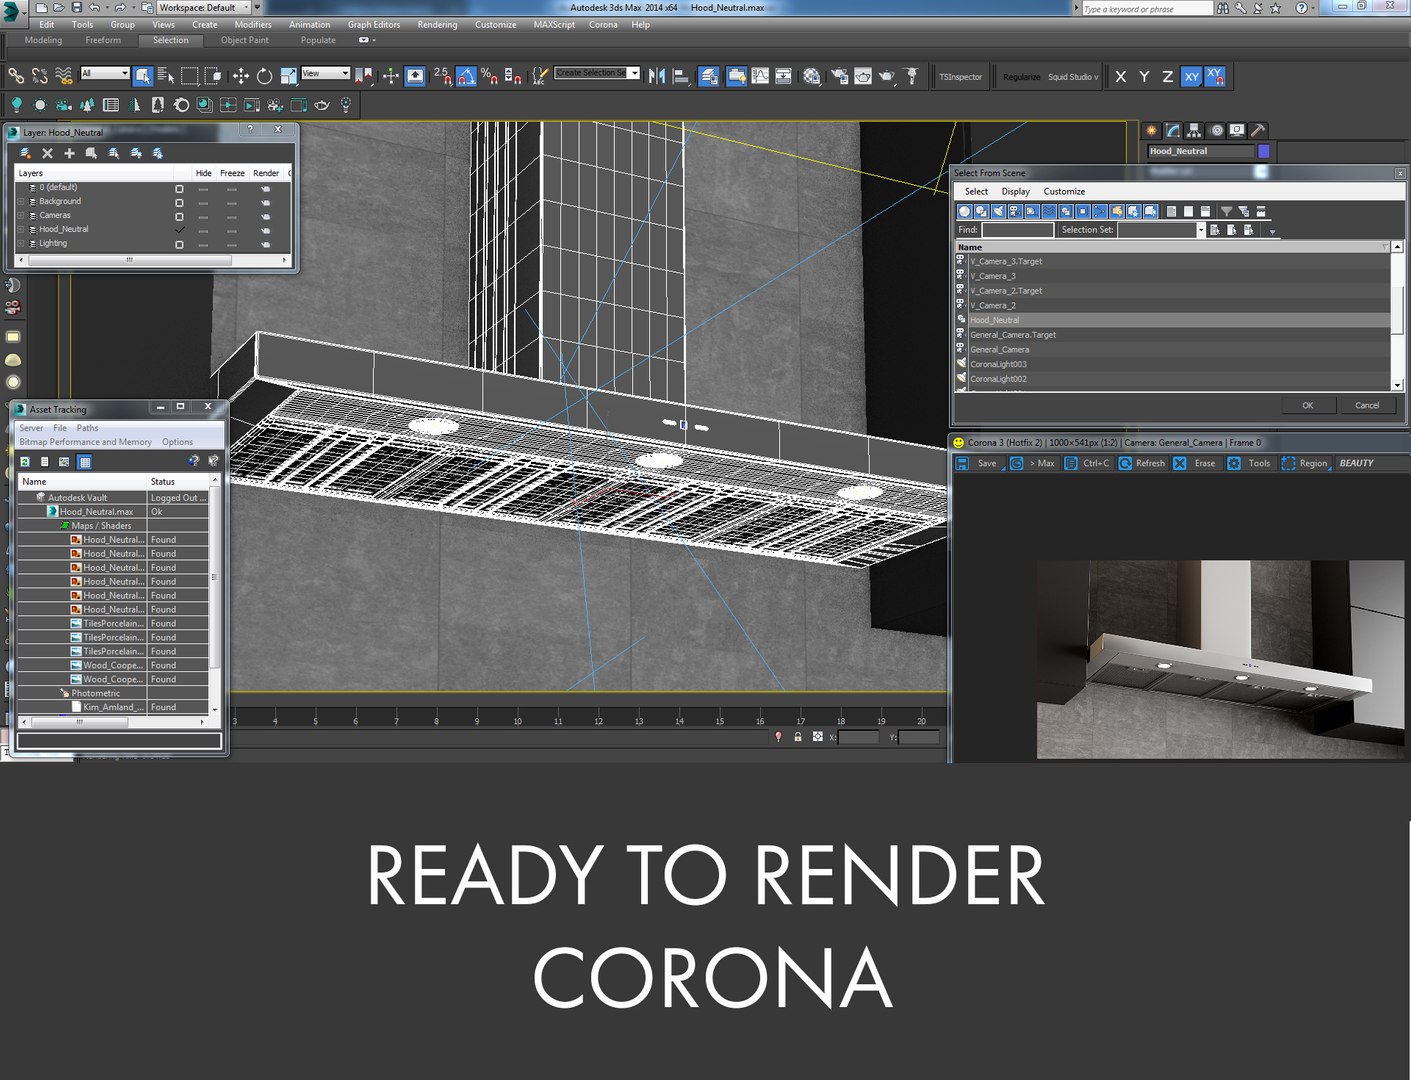Screen dimensions: 1411x1080
Task: Set Cameras layer as current via checkbox
Action: pos(179,216)
